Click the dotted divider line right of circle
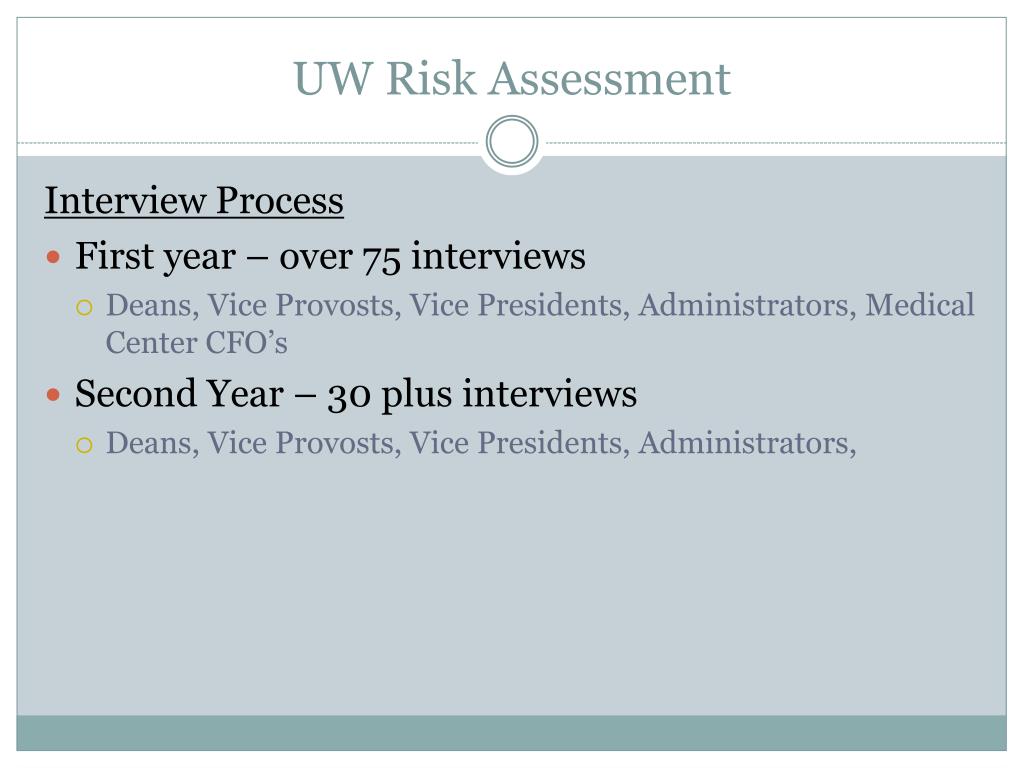Screen dimensions: 1024x768 tap(776, 142)
